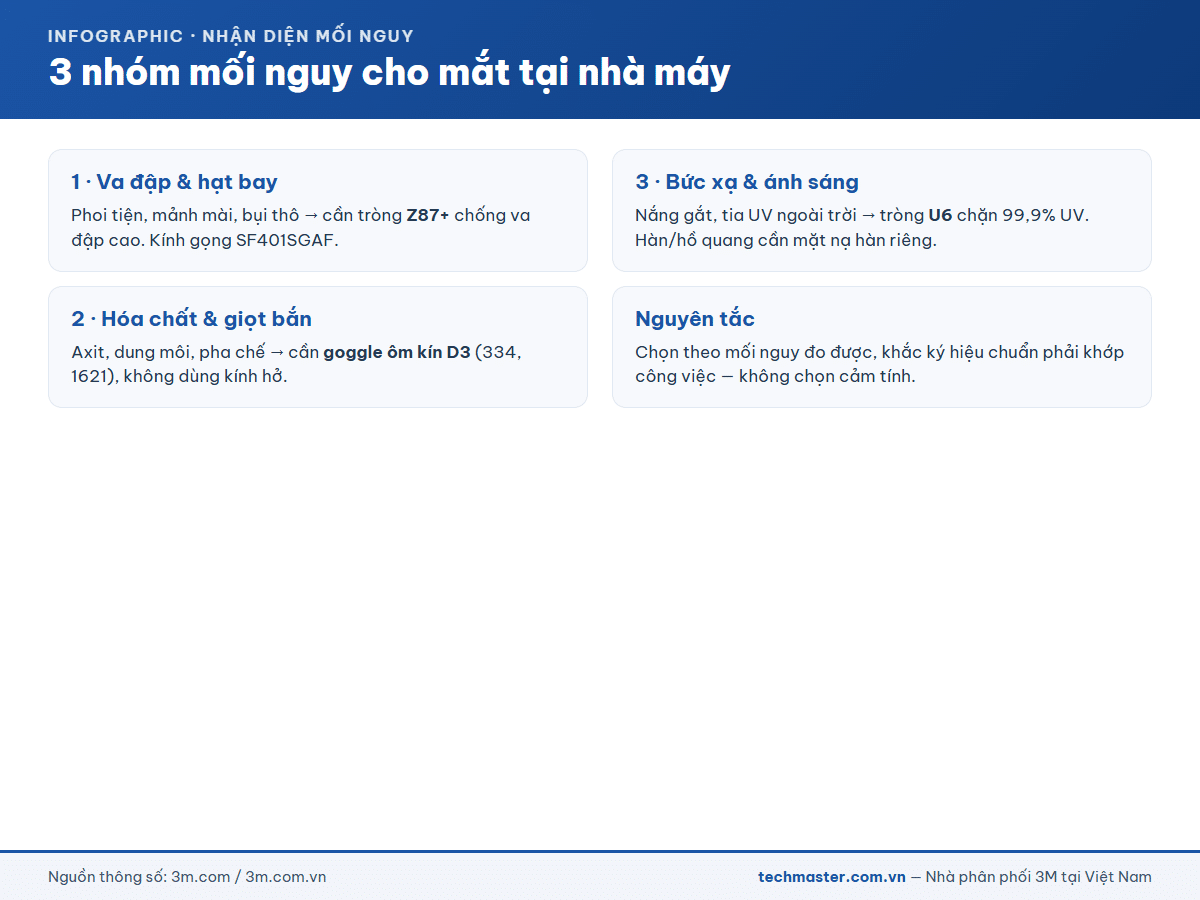
Task: Select the product code "SF401SGAF"
Action: click(287, 241)
